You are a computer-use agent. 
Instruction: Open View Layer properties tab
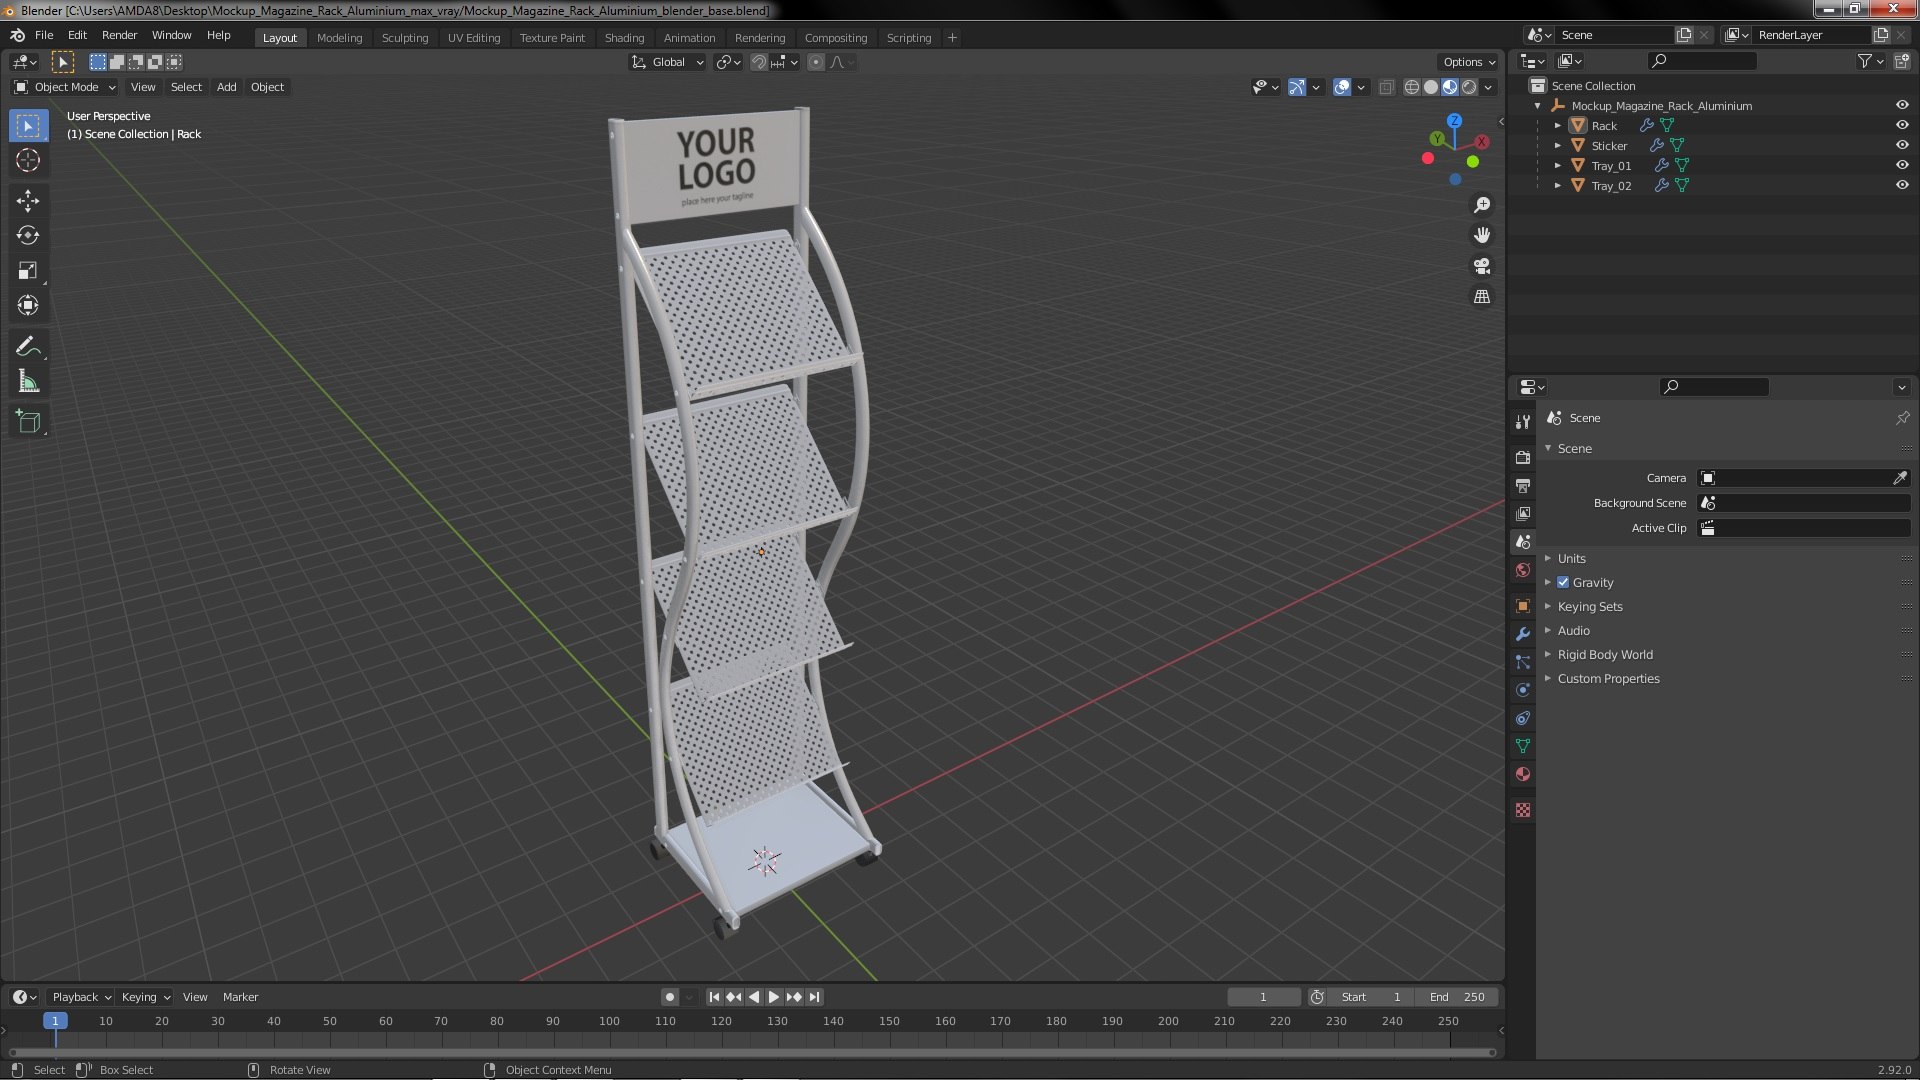coord(1523,513)
